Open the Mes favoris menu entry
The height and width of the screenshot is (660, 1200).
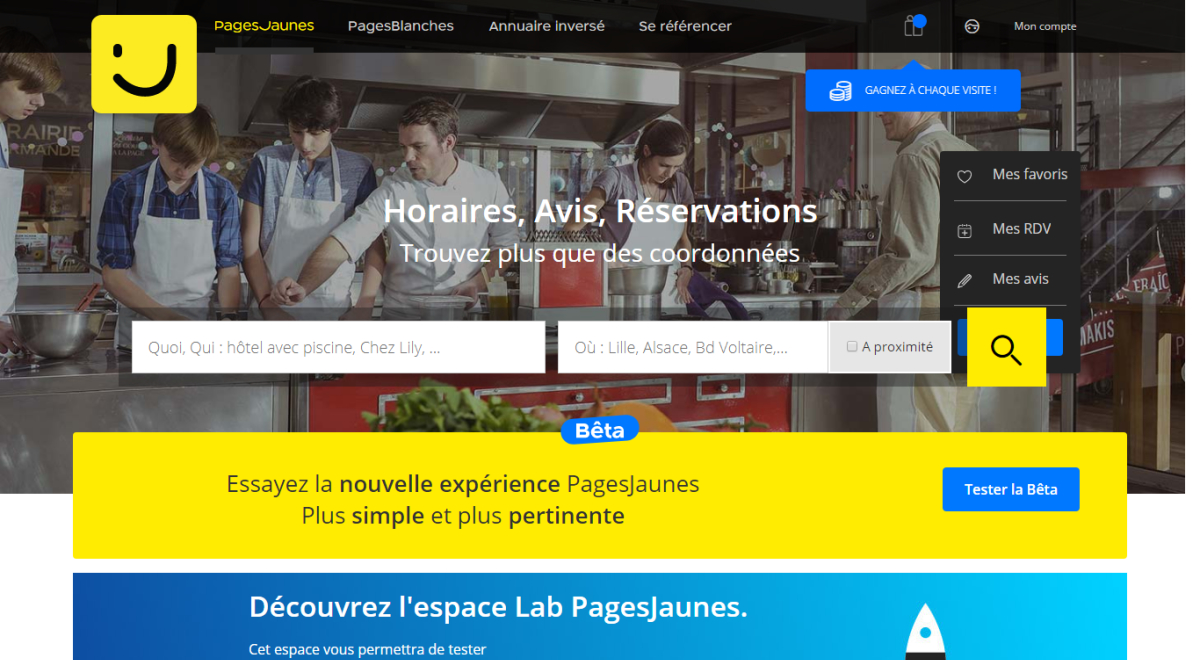coord(1012,175)
